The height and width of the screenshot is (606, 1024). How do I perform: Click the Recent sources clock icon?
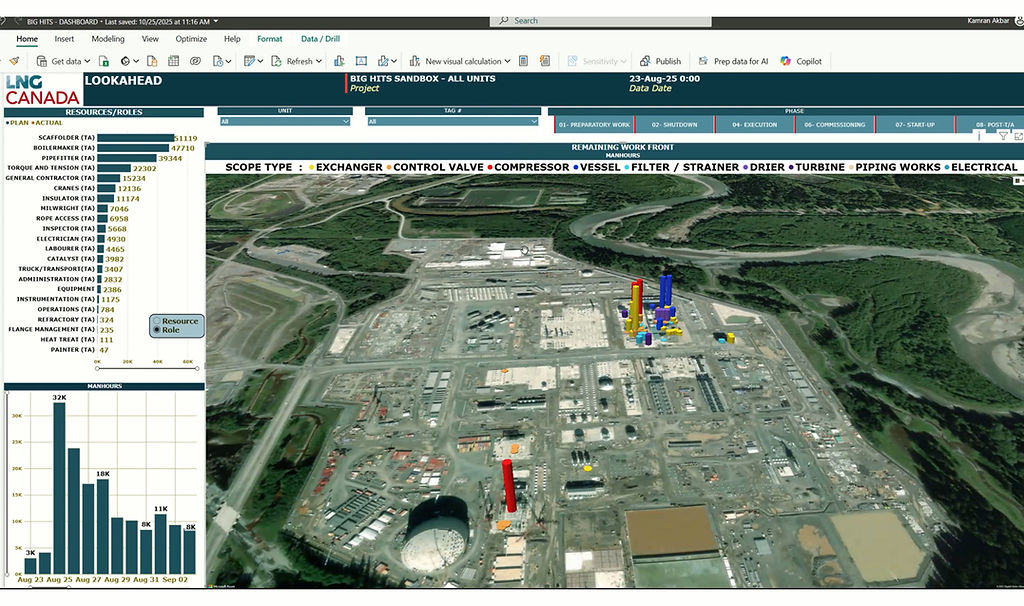click(x=218, y=61)
